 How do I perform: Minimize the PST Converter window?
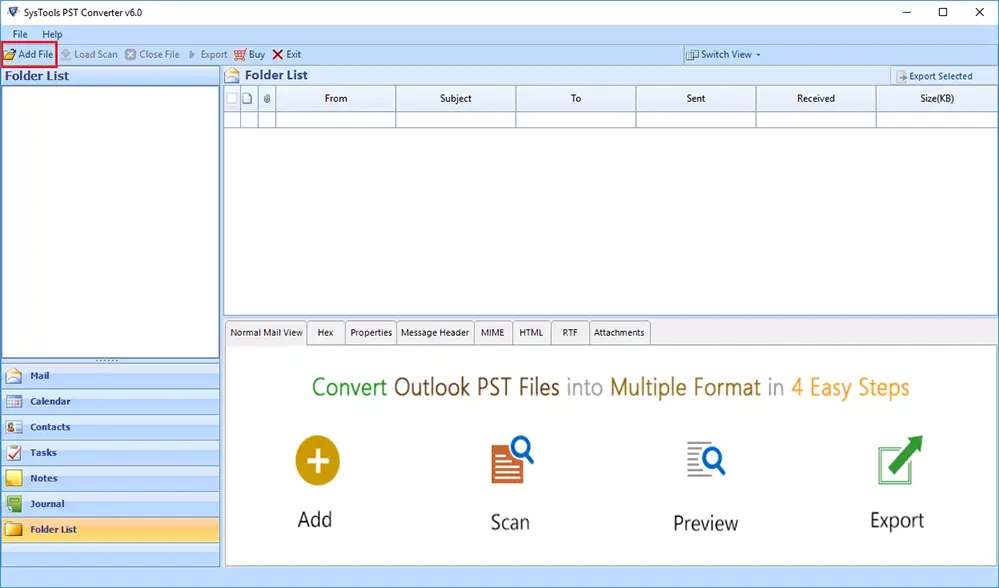point(907,12)
